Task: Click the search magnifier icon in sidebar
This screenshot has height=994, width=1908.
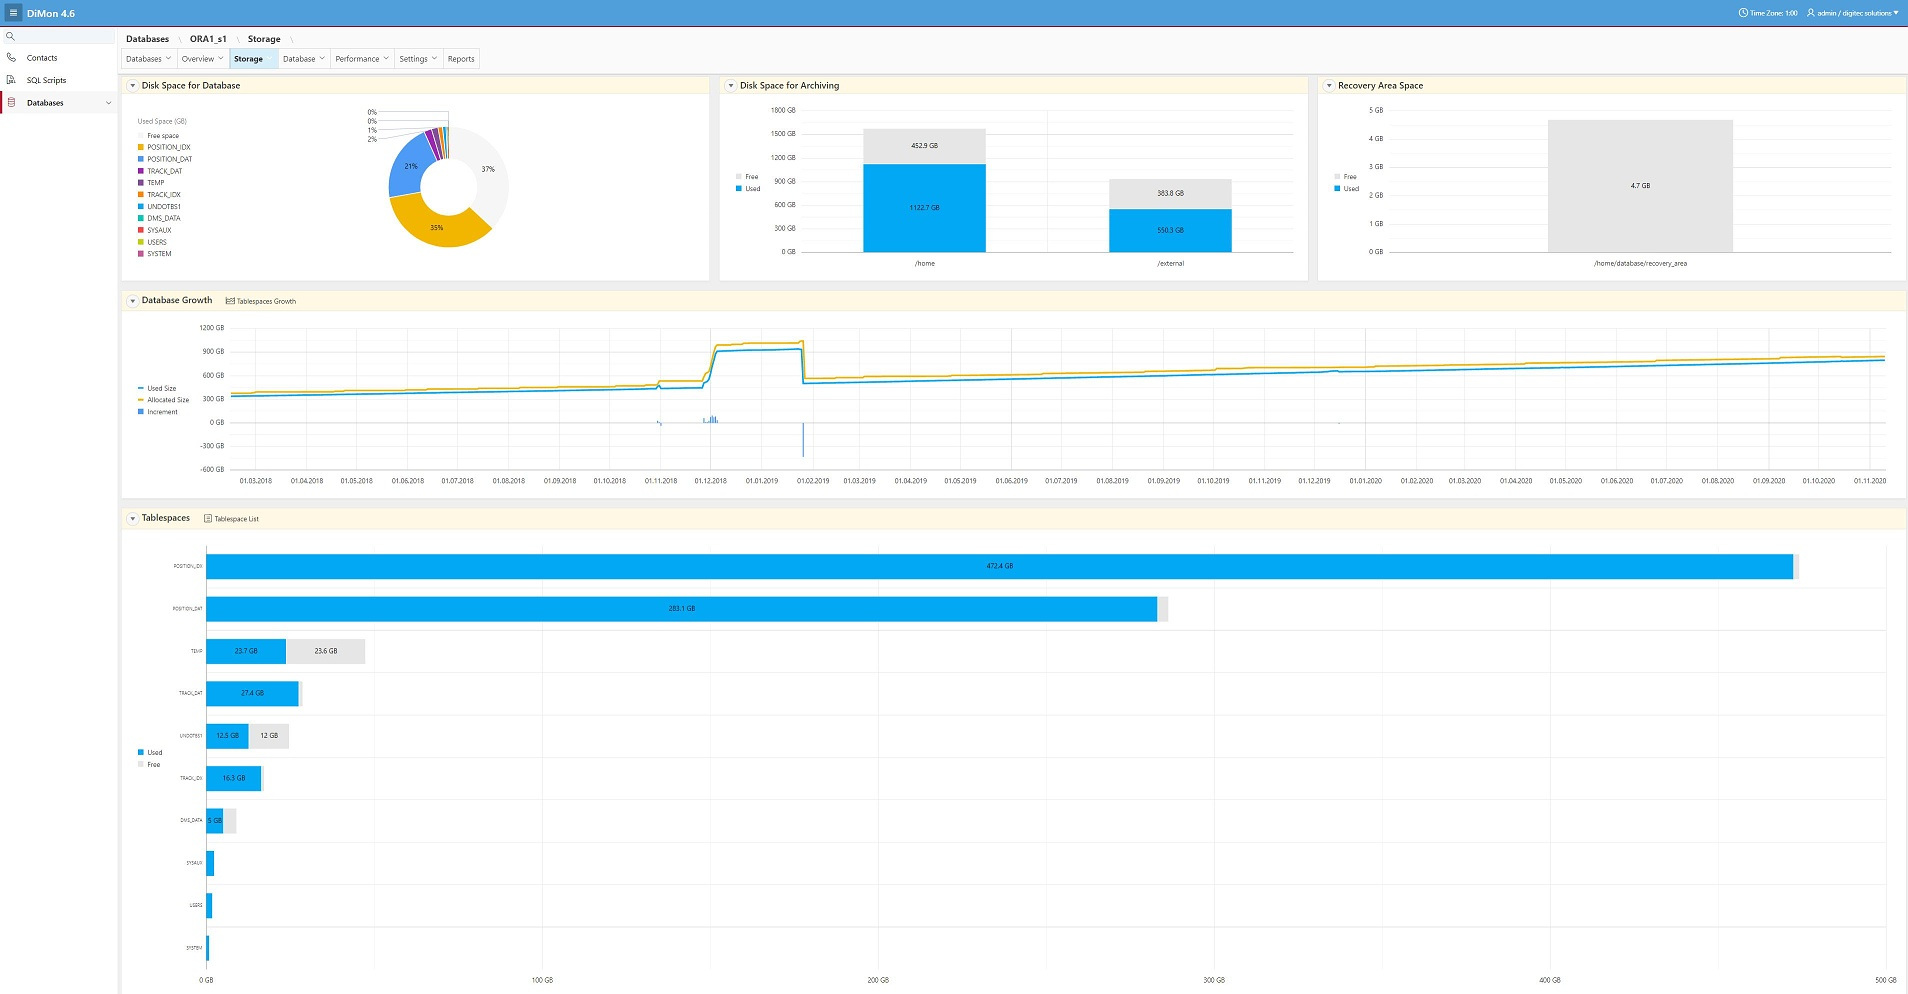Action: pos(11,36)
